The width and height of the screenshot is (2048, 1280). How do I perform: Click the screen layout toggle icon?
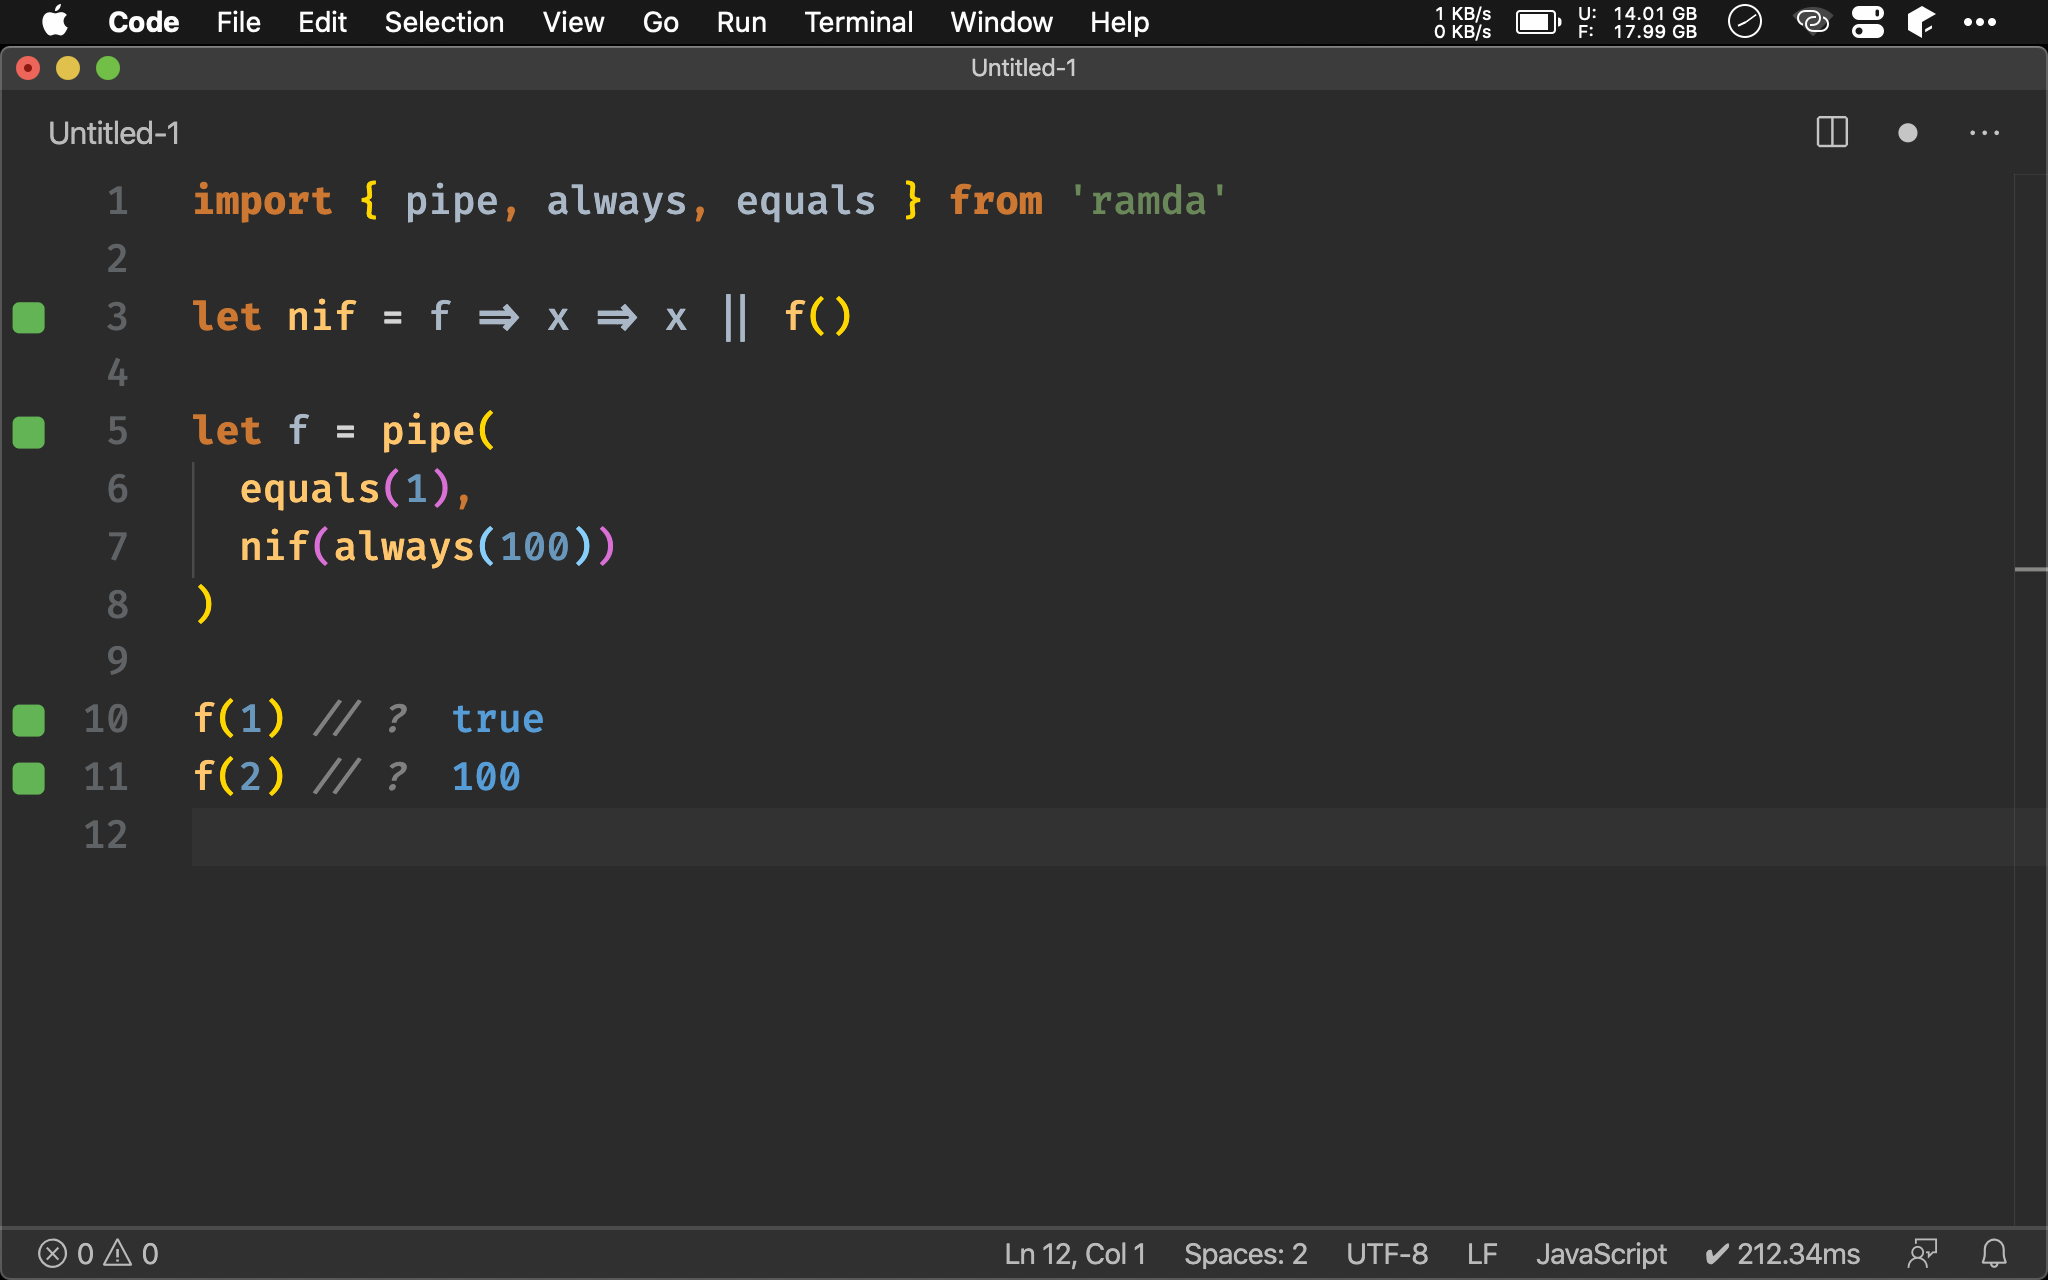(1833, 133)
